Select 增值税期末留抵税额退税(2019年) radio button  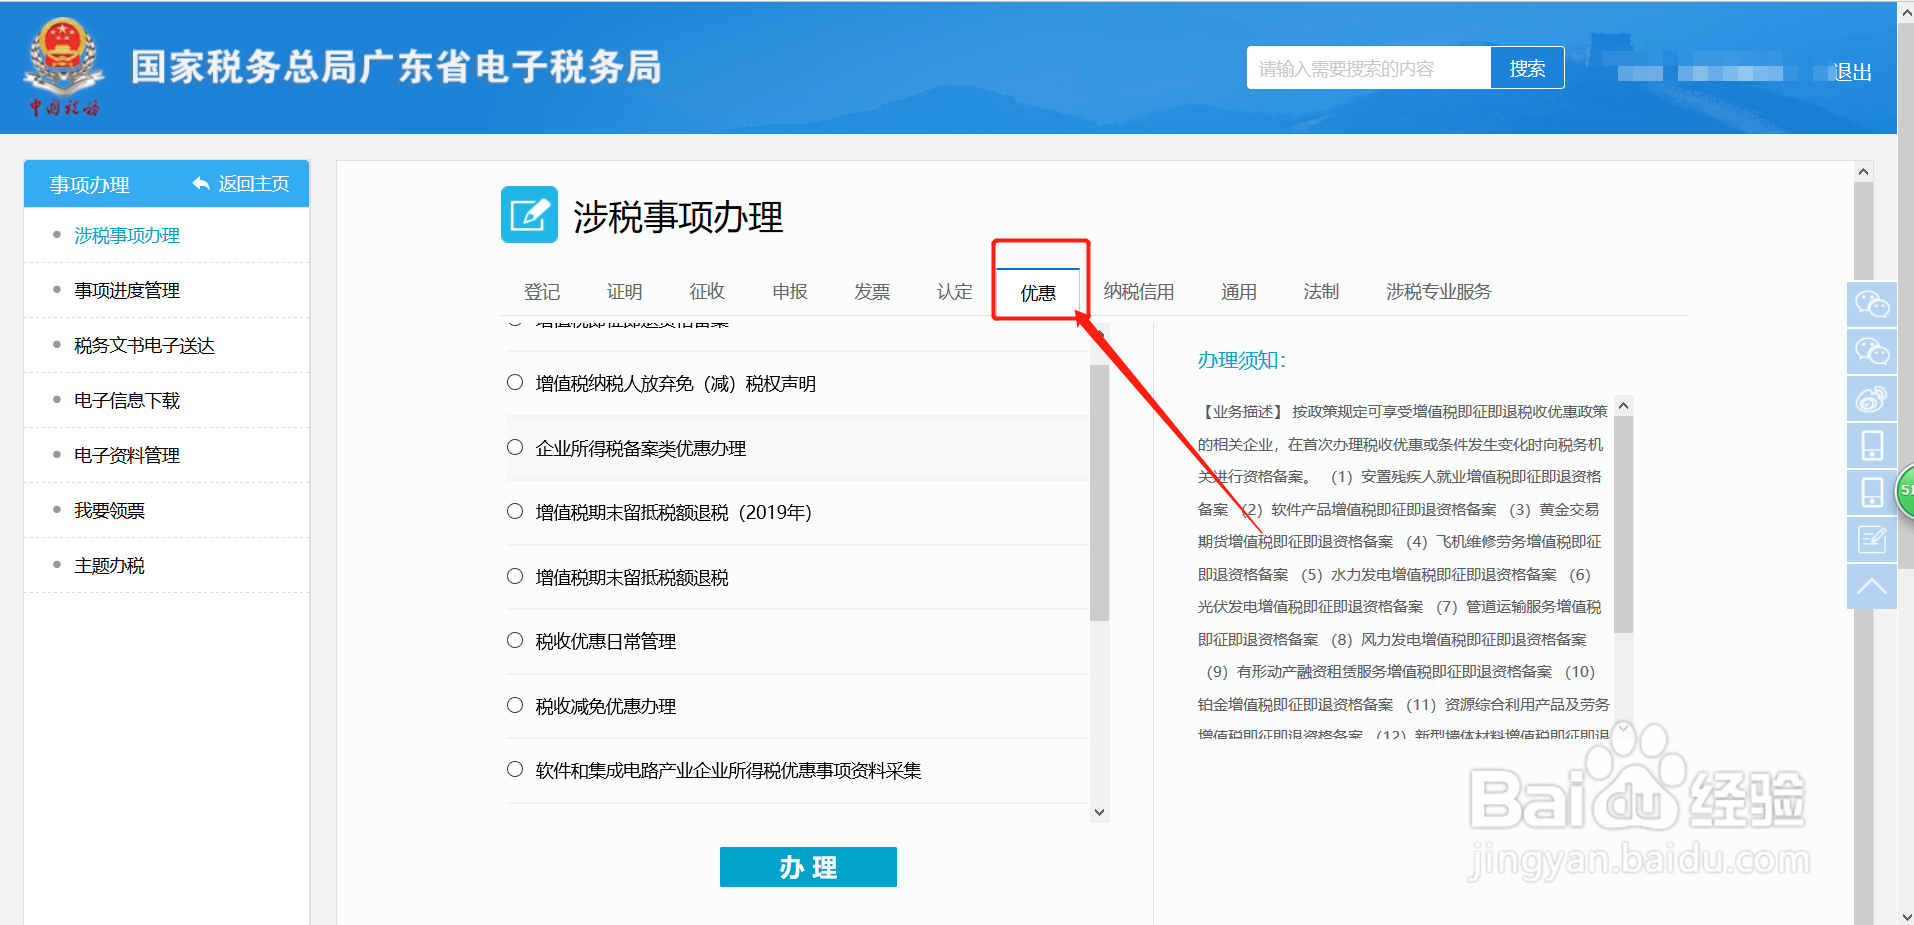tap(515, 511)
